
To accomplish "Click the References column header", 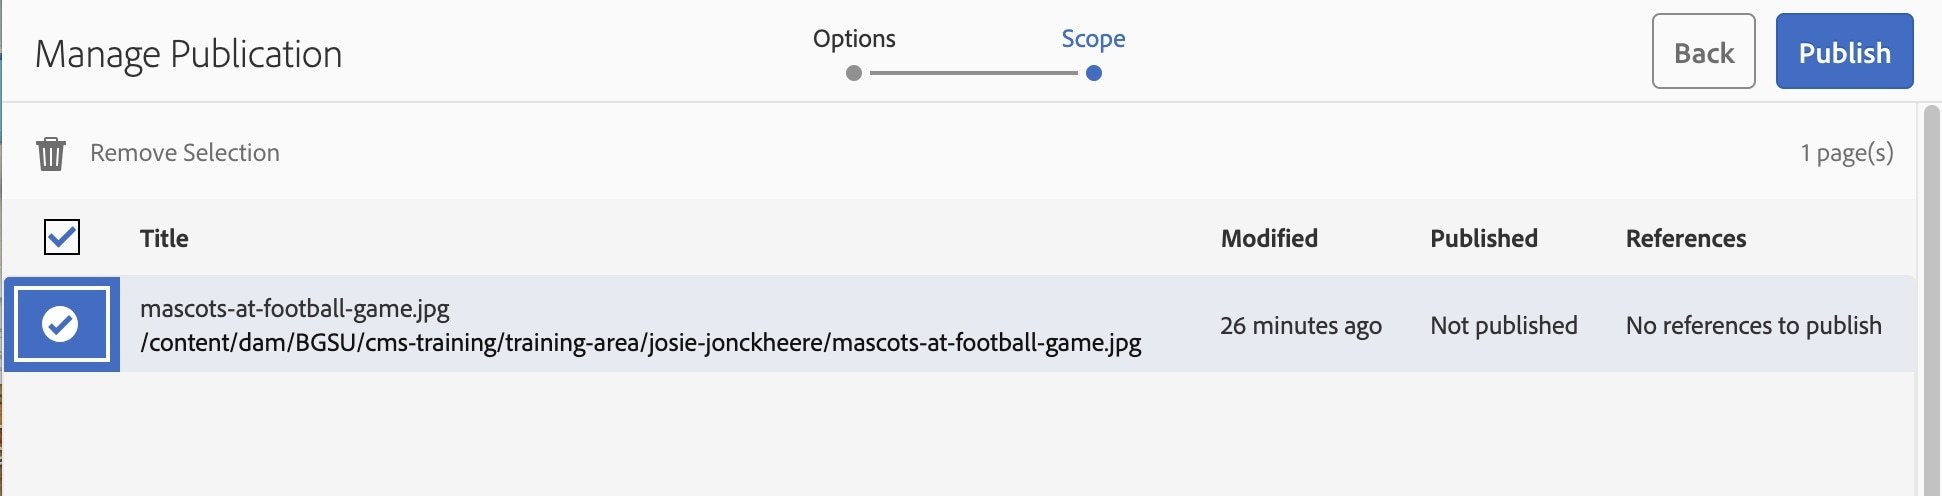I will pyautogui.click(x=1686, y=238).
